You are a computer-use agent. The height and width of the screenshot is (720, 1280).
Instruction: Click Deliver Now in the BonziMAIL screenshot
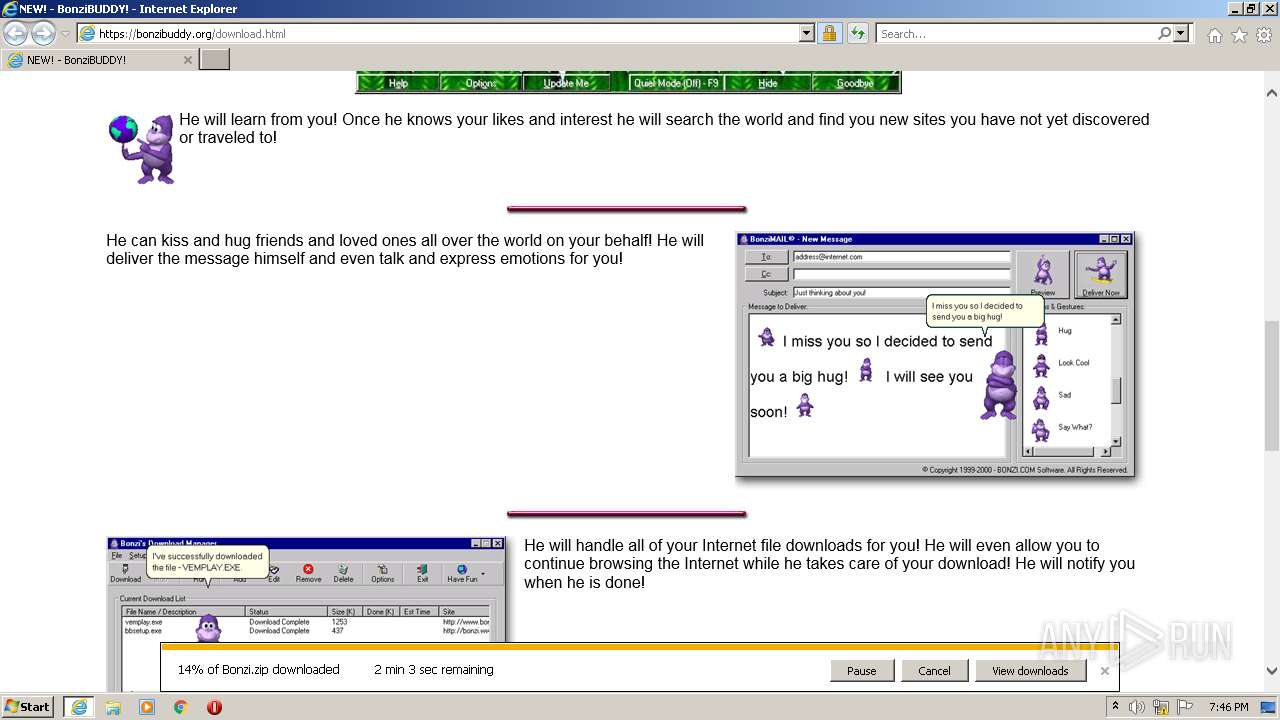1101,274
